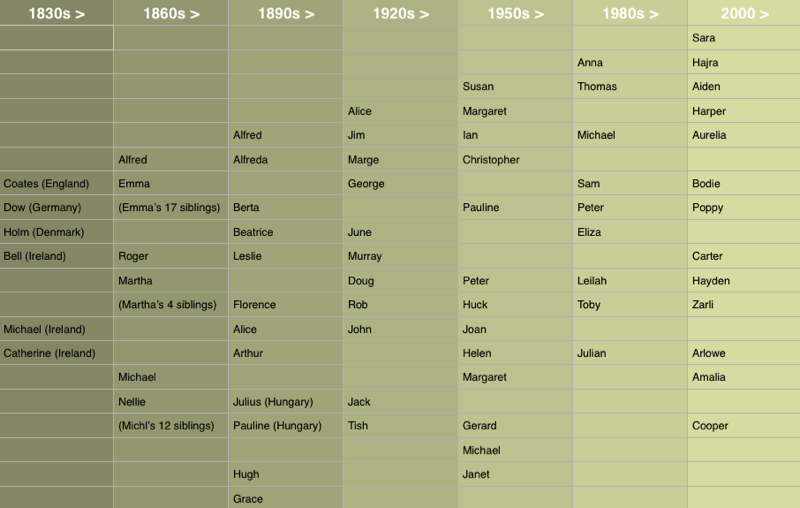Click the Julius (Hungary) cell
Image resolution: width=800 pixels, height=508 pixels.
tap(273, 402)
